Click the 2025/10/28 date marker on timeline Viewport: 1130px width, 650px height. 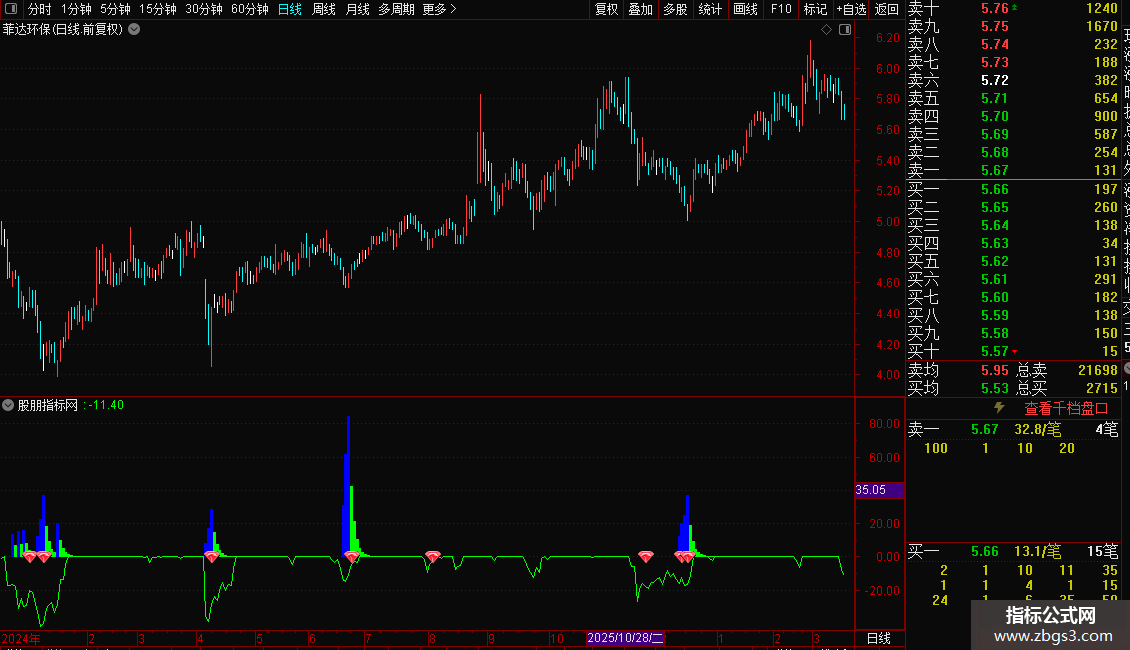tap(626, 638)
